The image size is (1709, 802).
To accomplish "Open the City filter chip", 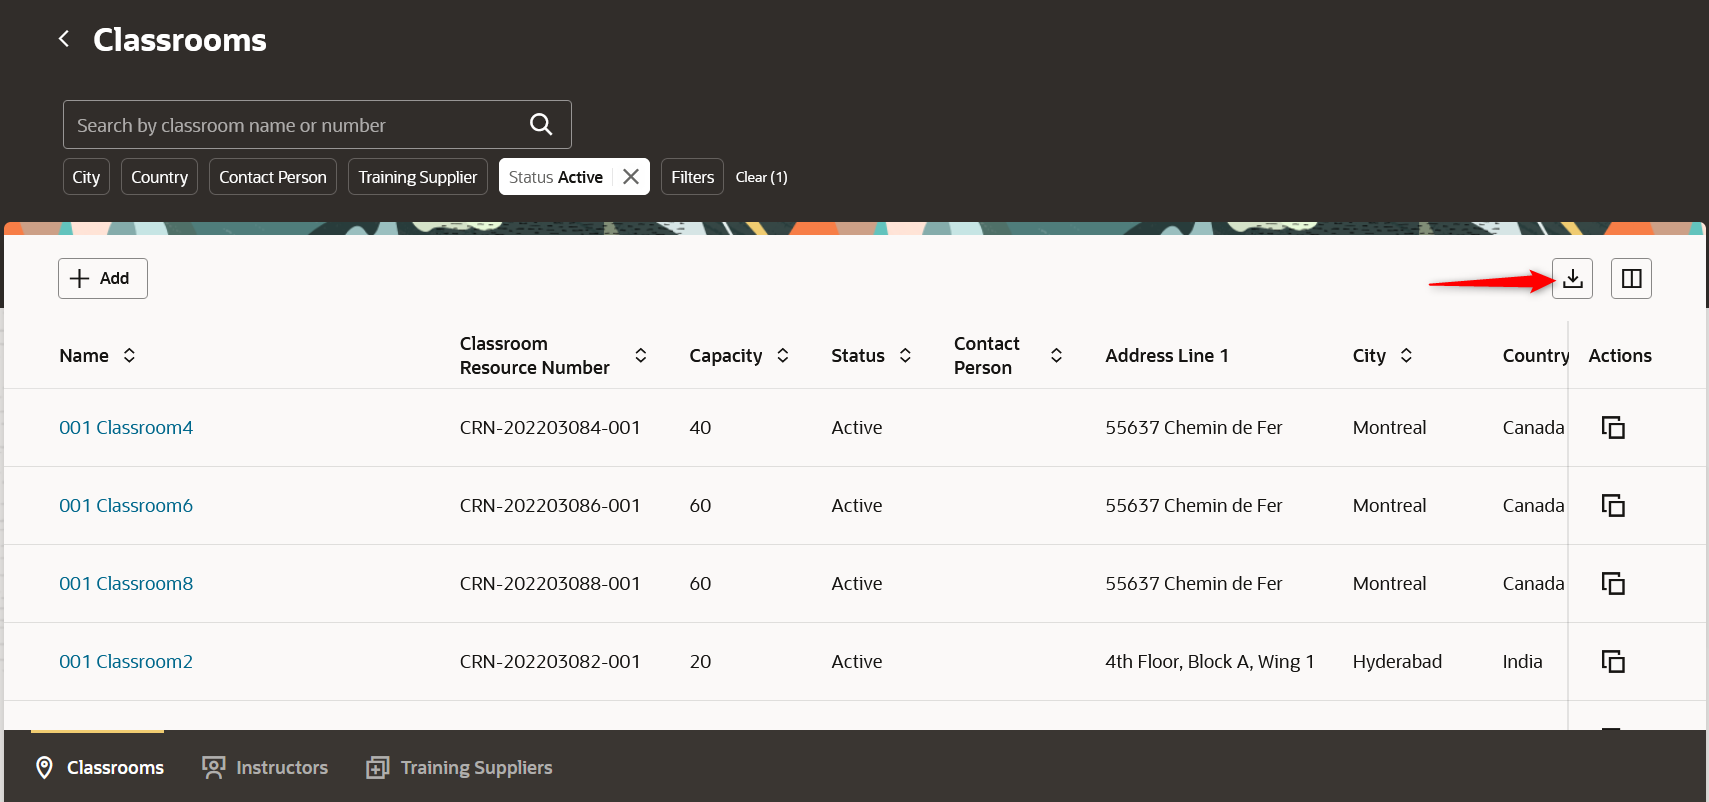I will point(86,177).
